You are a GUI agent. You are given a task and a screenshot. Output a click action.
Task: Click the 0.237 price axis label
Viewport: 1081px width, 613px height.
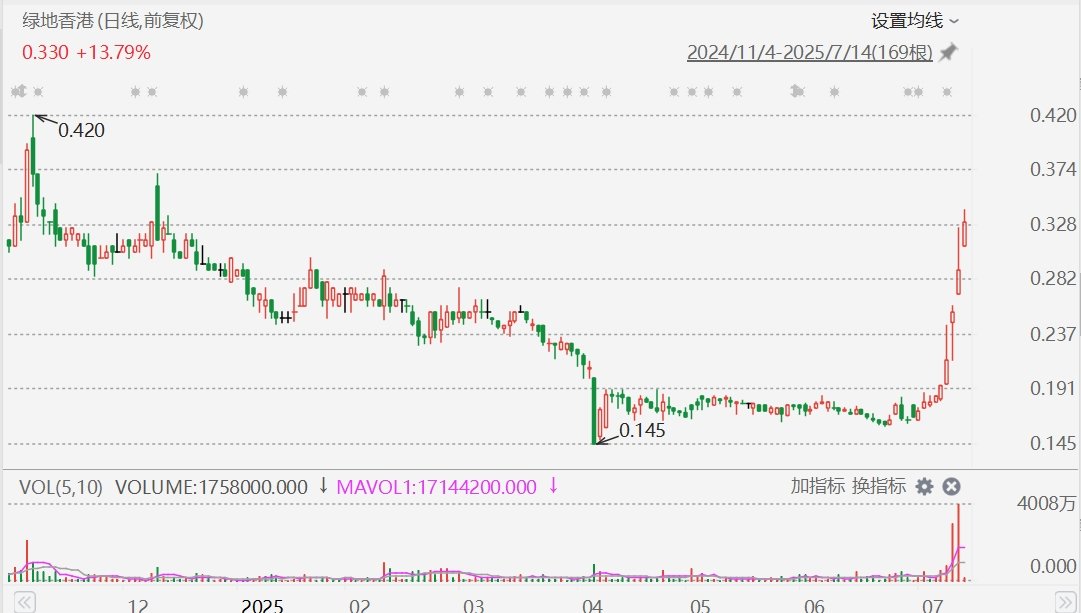[x=1053, y=334]
